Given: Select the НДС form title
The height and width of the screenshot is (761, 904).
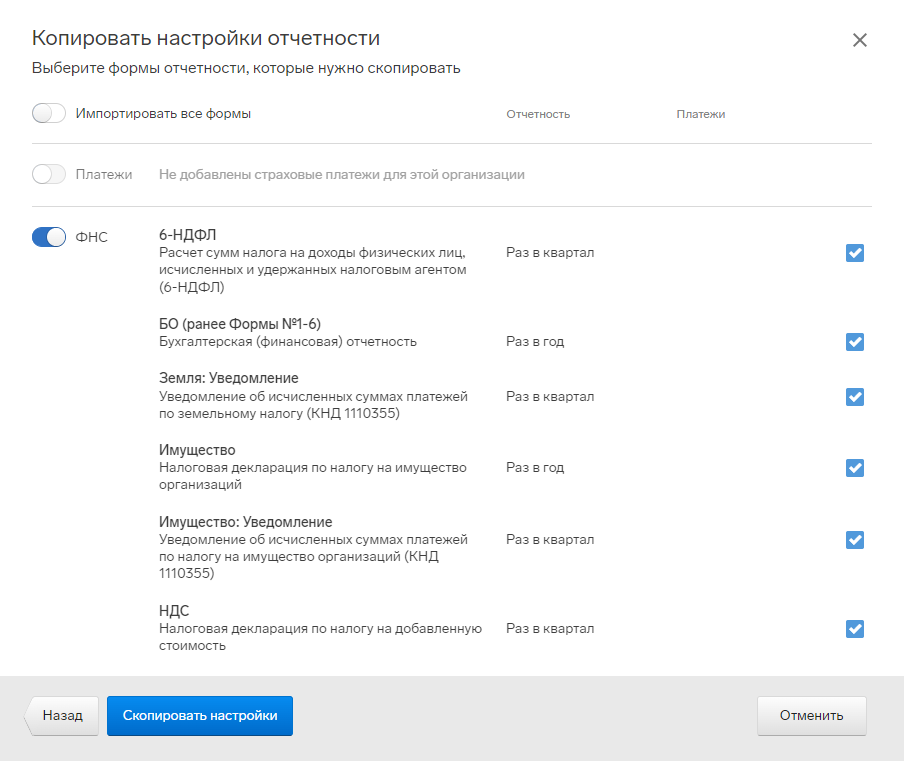Looking at the screenshot, I should point(174,611).
